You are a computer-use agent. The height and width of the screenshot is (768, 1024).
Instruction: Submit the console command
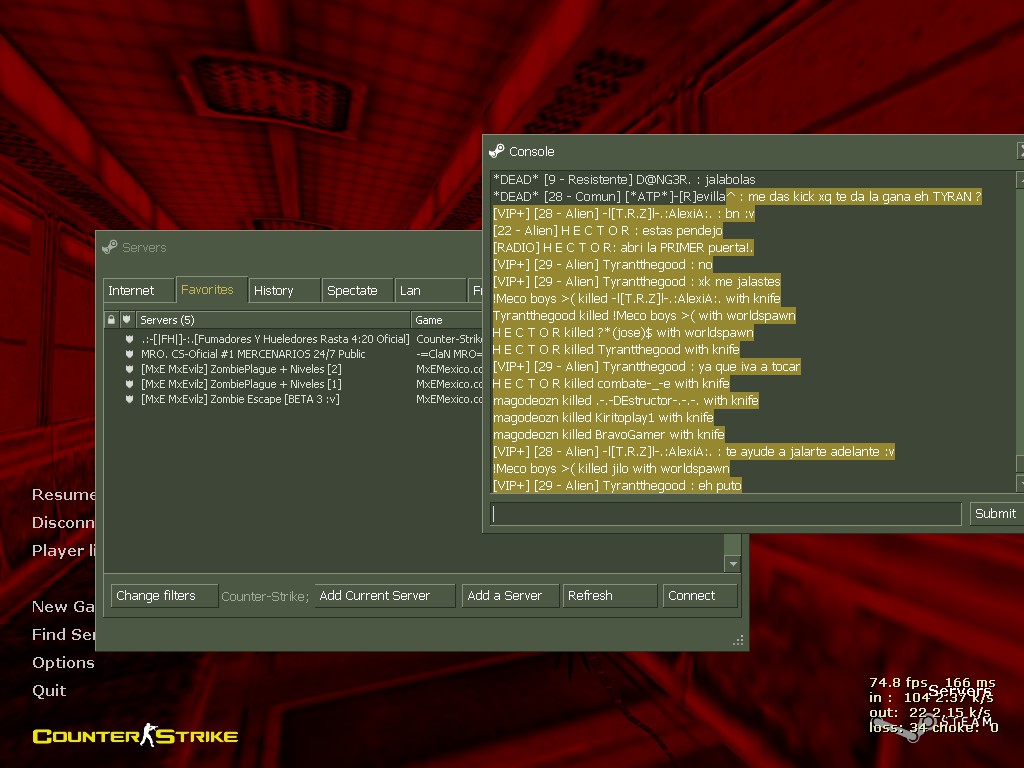coord(995,513)
